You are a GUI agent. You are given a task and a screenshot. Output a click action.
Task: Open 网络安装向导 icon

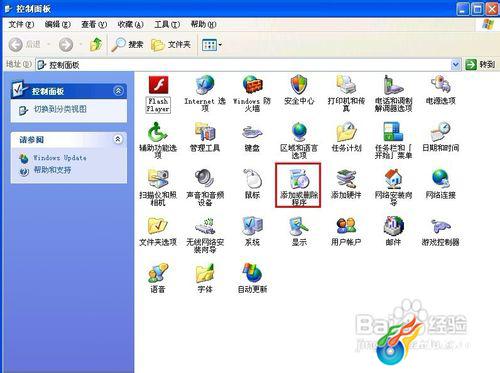(x=393, y=187)
